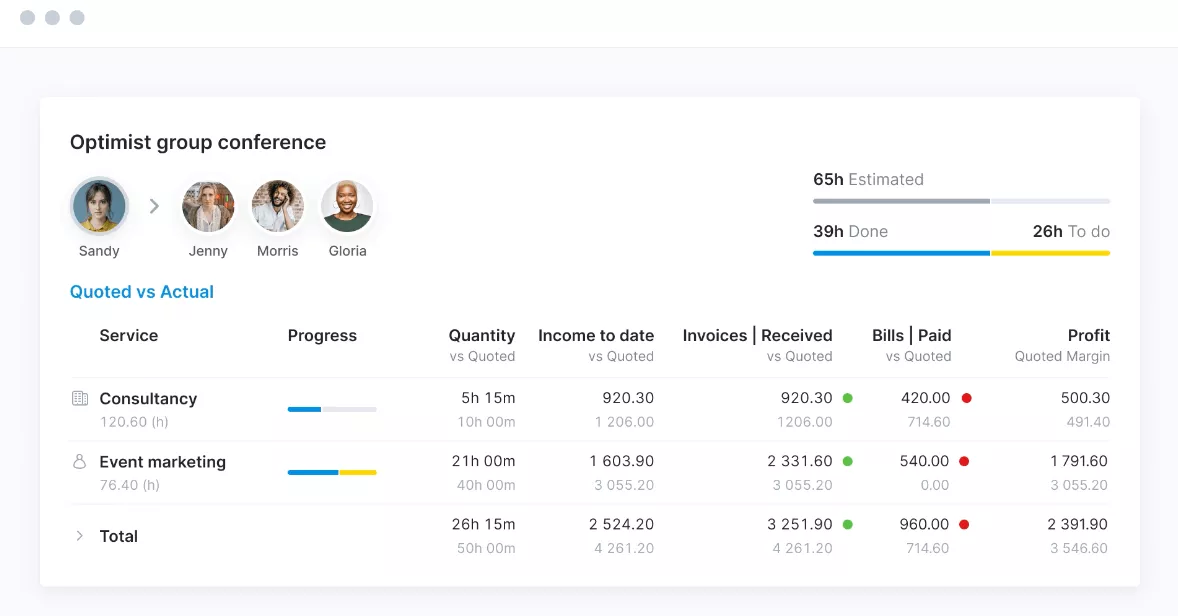
Task: Click the Event marketing person icon
Action: coord(80,462)
